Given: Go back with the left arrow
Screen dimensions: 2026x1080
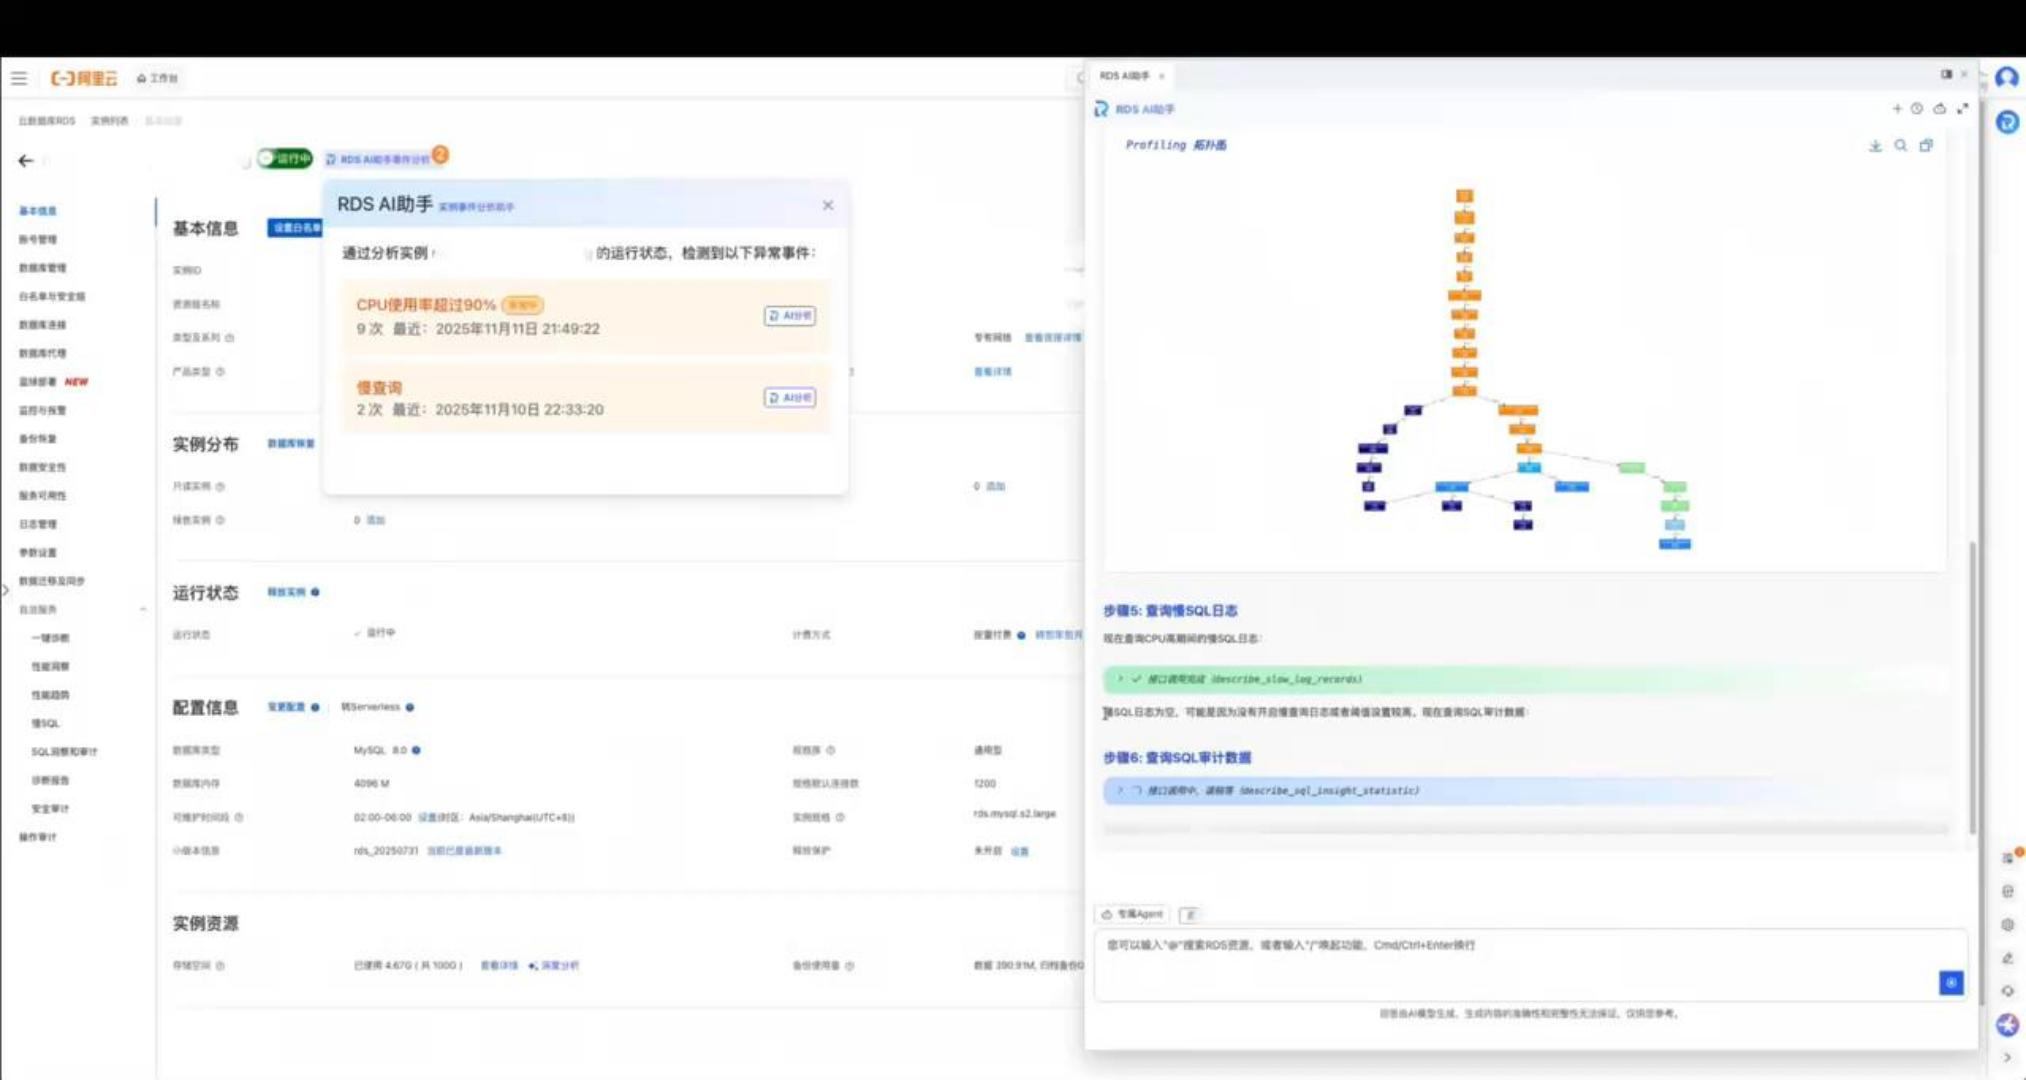Looking at the screenshot, I should (x=26, y=160).
